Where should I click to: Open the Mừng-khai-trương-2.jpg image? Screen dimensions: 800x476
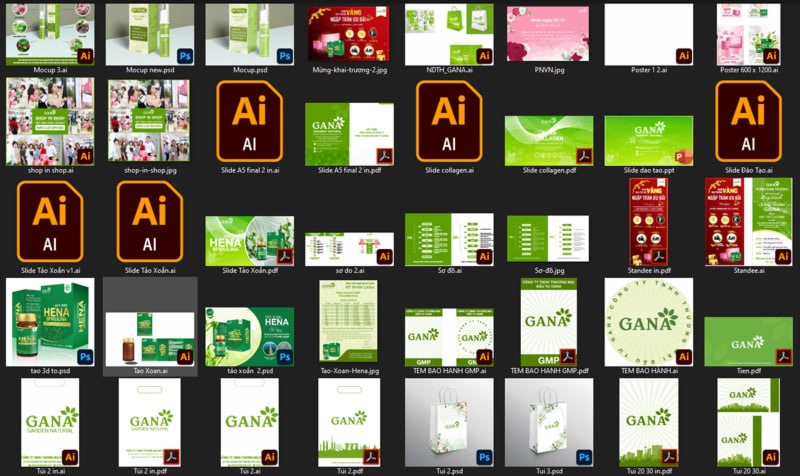[x=348, y=34]
